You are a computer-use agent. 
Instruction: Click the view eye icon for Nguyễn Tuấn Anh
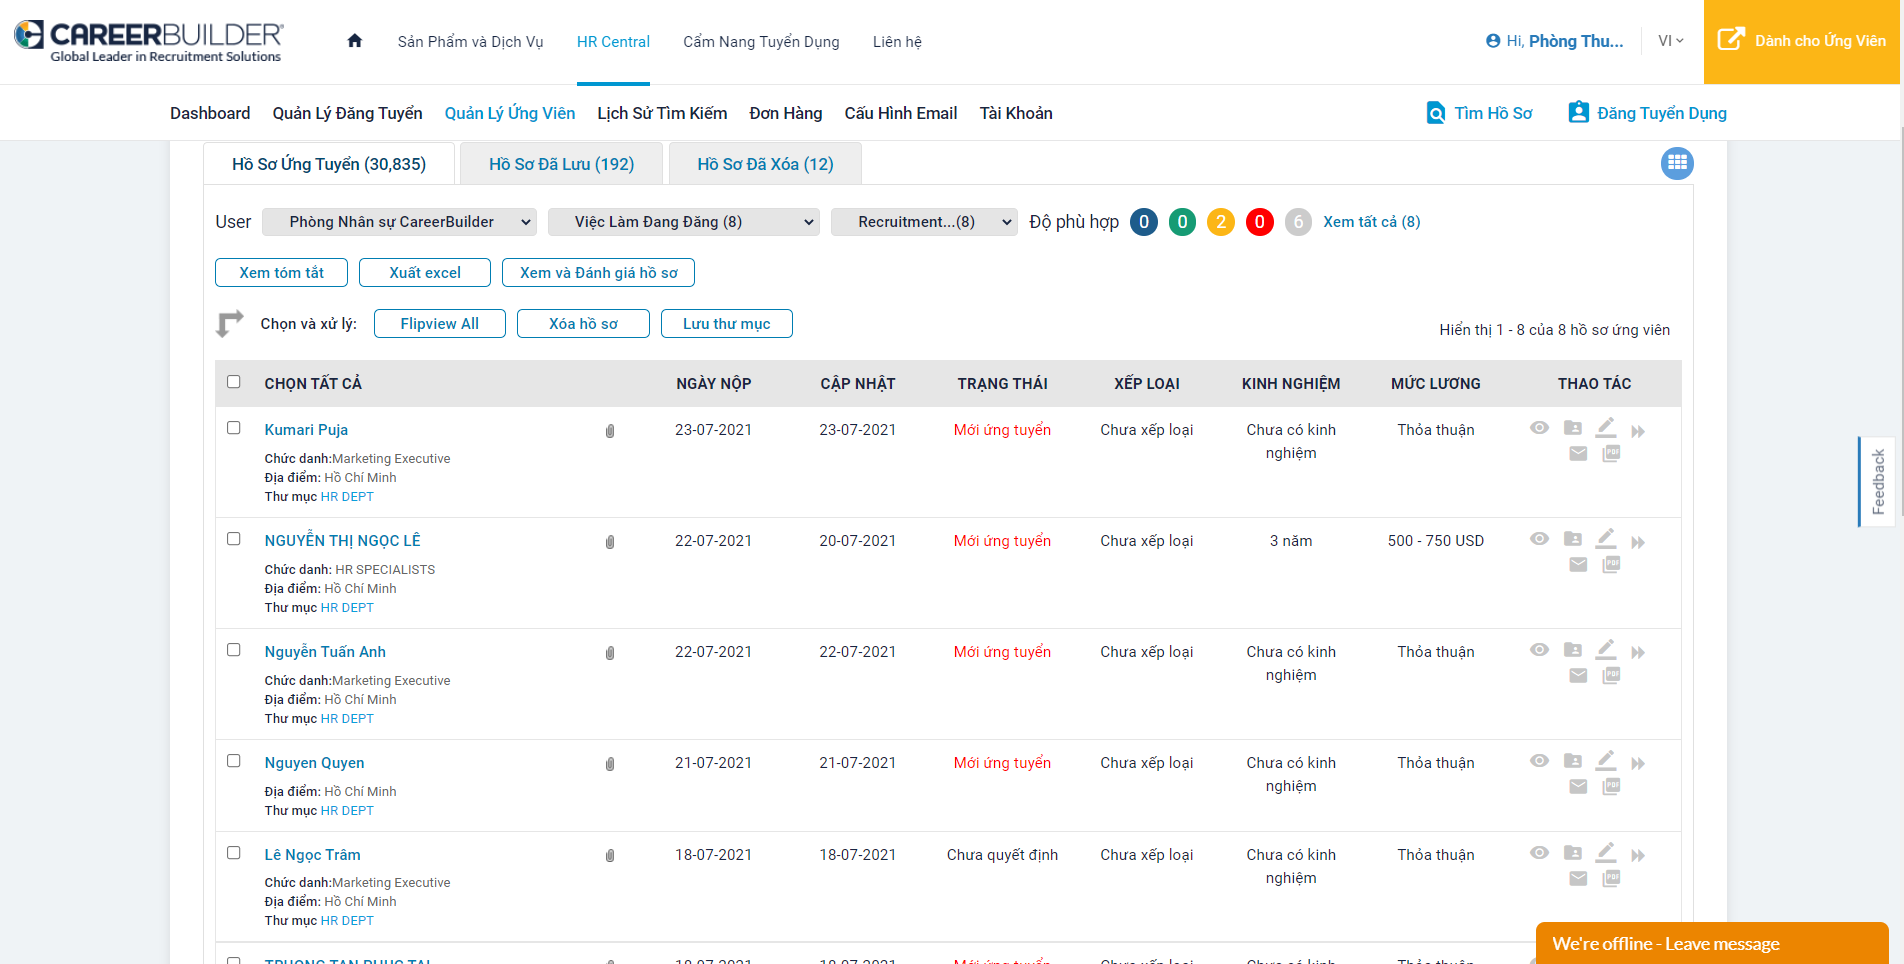tap(1540, 650)
